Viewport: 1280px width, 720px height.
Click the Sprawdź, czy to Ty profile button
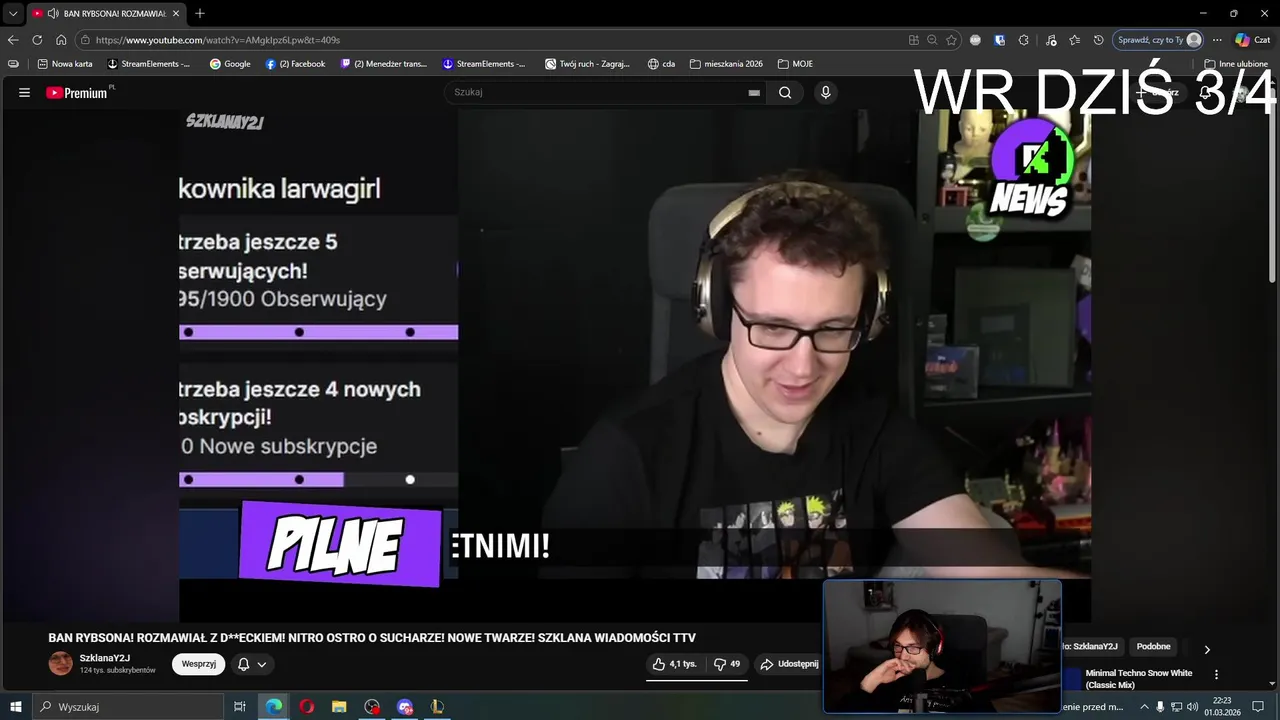[x=1158, y=40]
